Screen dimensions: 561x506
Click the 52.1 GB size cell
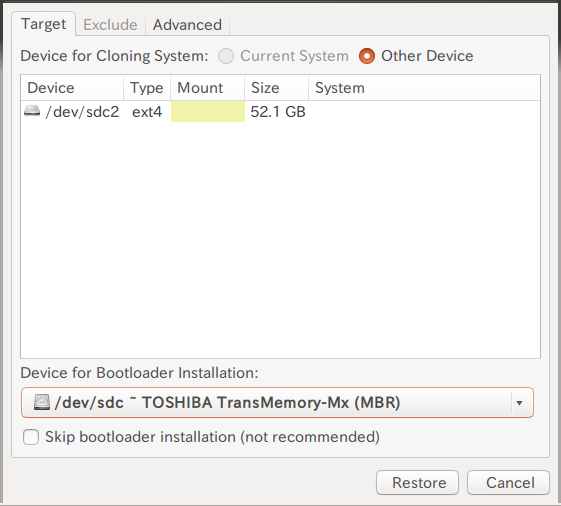click(x=278, y=112)
